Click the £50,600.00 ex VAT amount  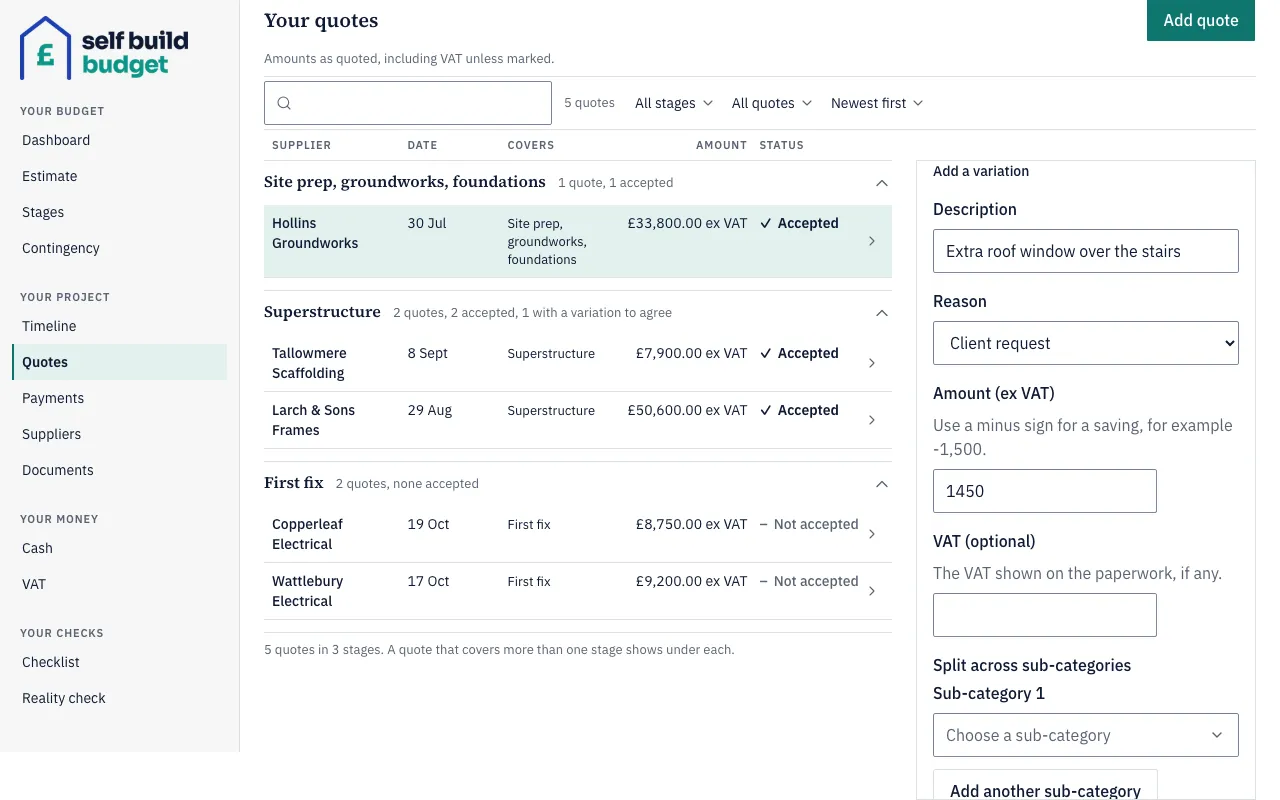click(687, 410)
